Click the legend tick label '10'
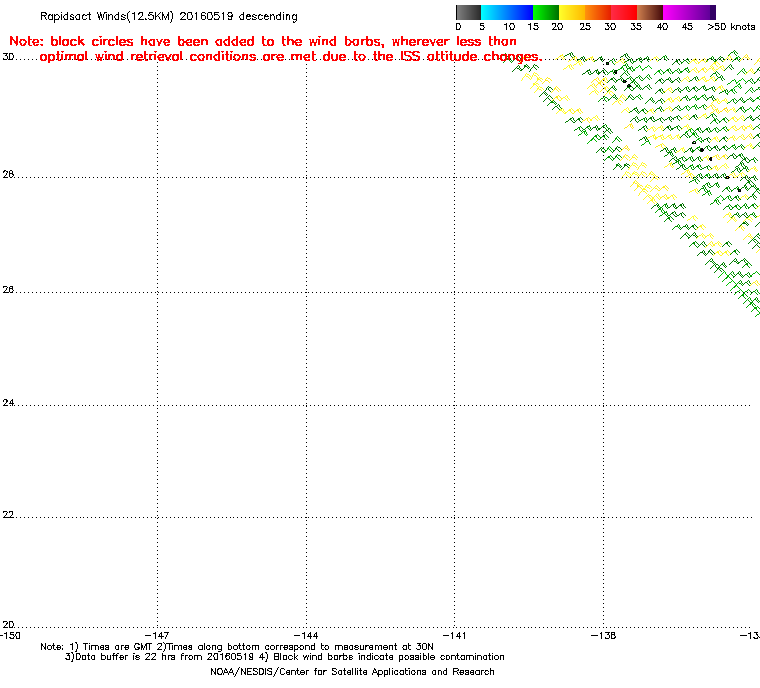 click(509, 27)
